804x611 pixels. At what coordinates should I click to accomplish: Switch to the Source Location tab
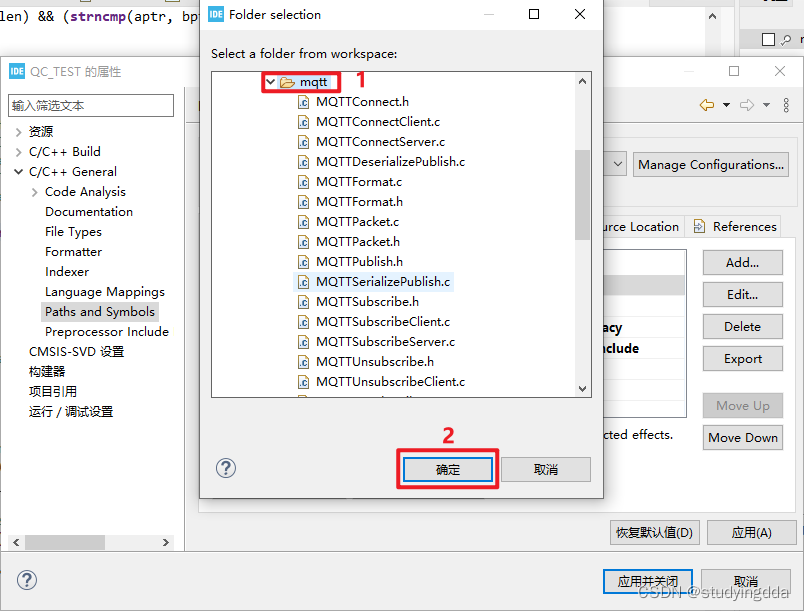point(642,227)
